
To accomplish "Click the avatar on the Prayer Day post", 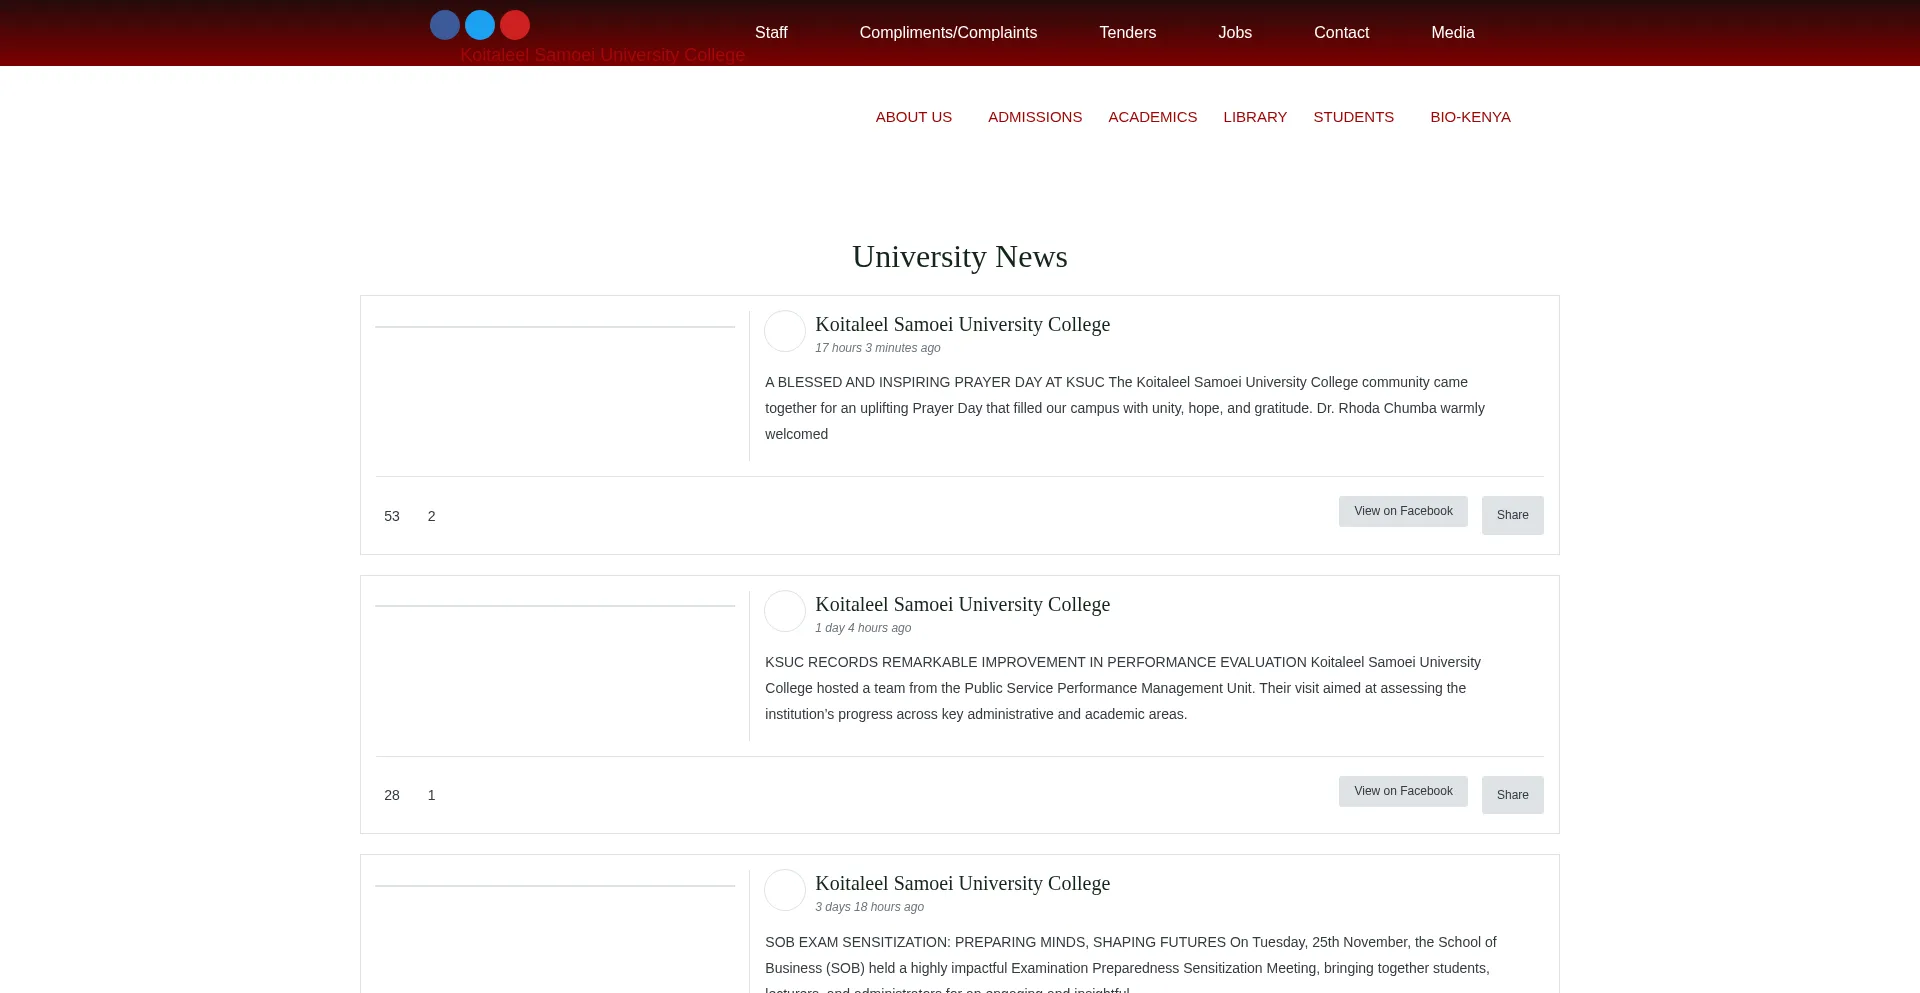I will 785,331.
